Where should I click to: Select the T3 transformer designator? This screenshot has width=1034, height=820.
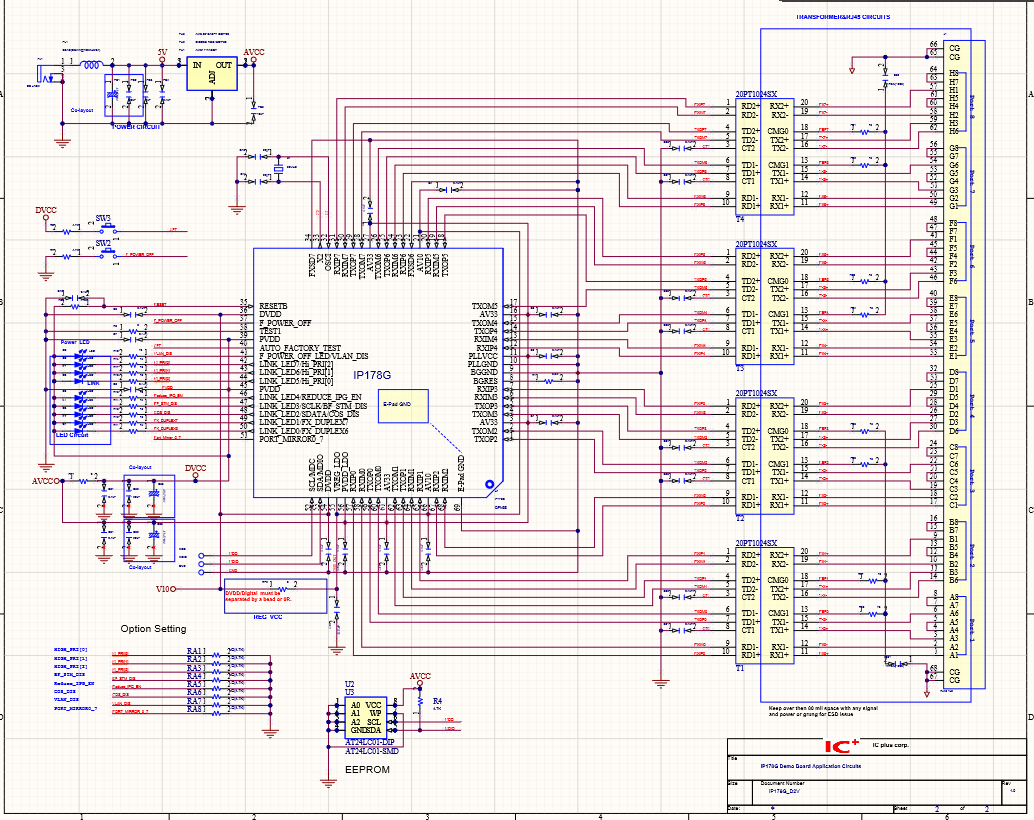click(740, 369)
